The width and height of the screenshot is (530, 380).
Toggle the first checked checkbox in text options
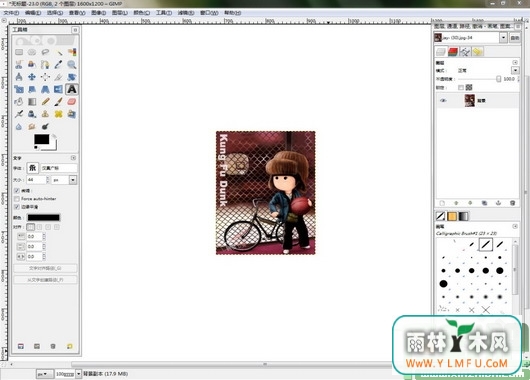pos(17,191)
